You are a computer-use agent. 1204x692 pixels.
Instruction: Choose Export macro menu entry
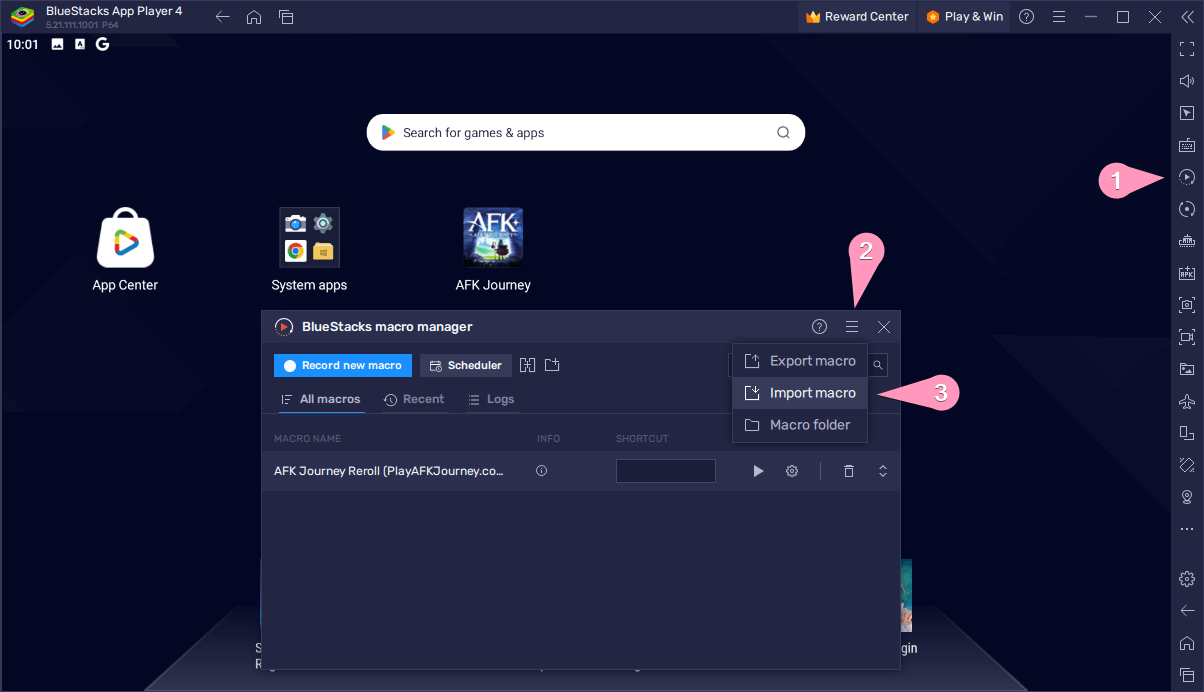(x=811, y=361)
